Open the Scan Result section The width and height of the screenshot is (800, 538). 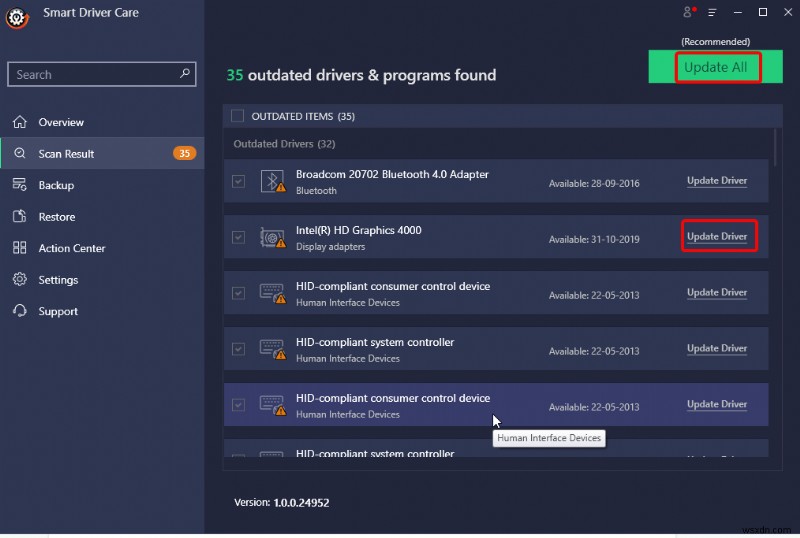(102, 153)
